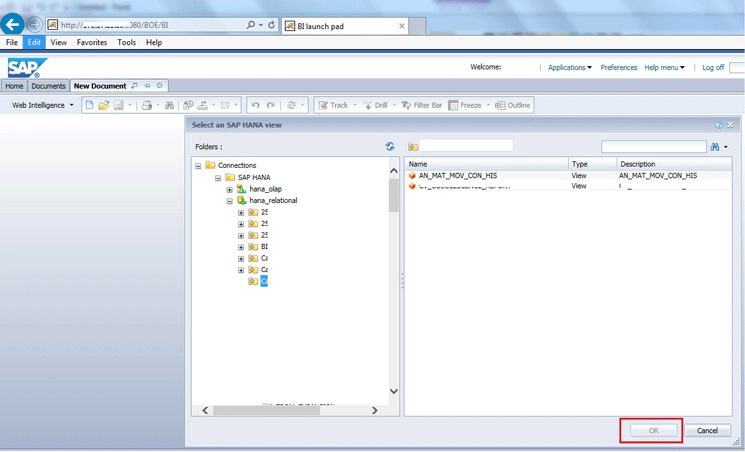Click the search binoculars in dialog
Viewport: 745px width, 452px height.
[715, 147]
